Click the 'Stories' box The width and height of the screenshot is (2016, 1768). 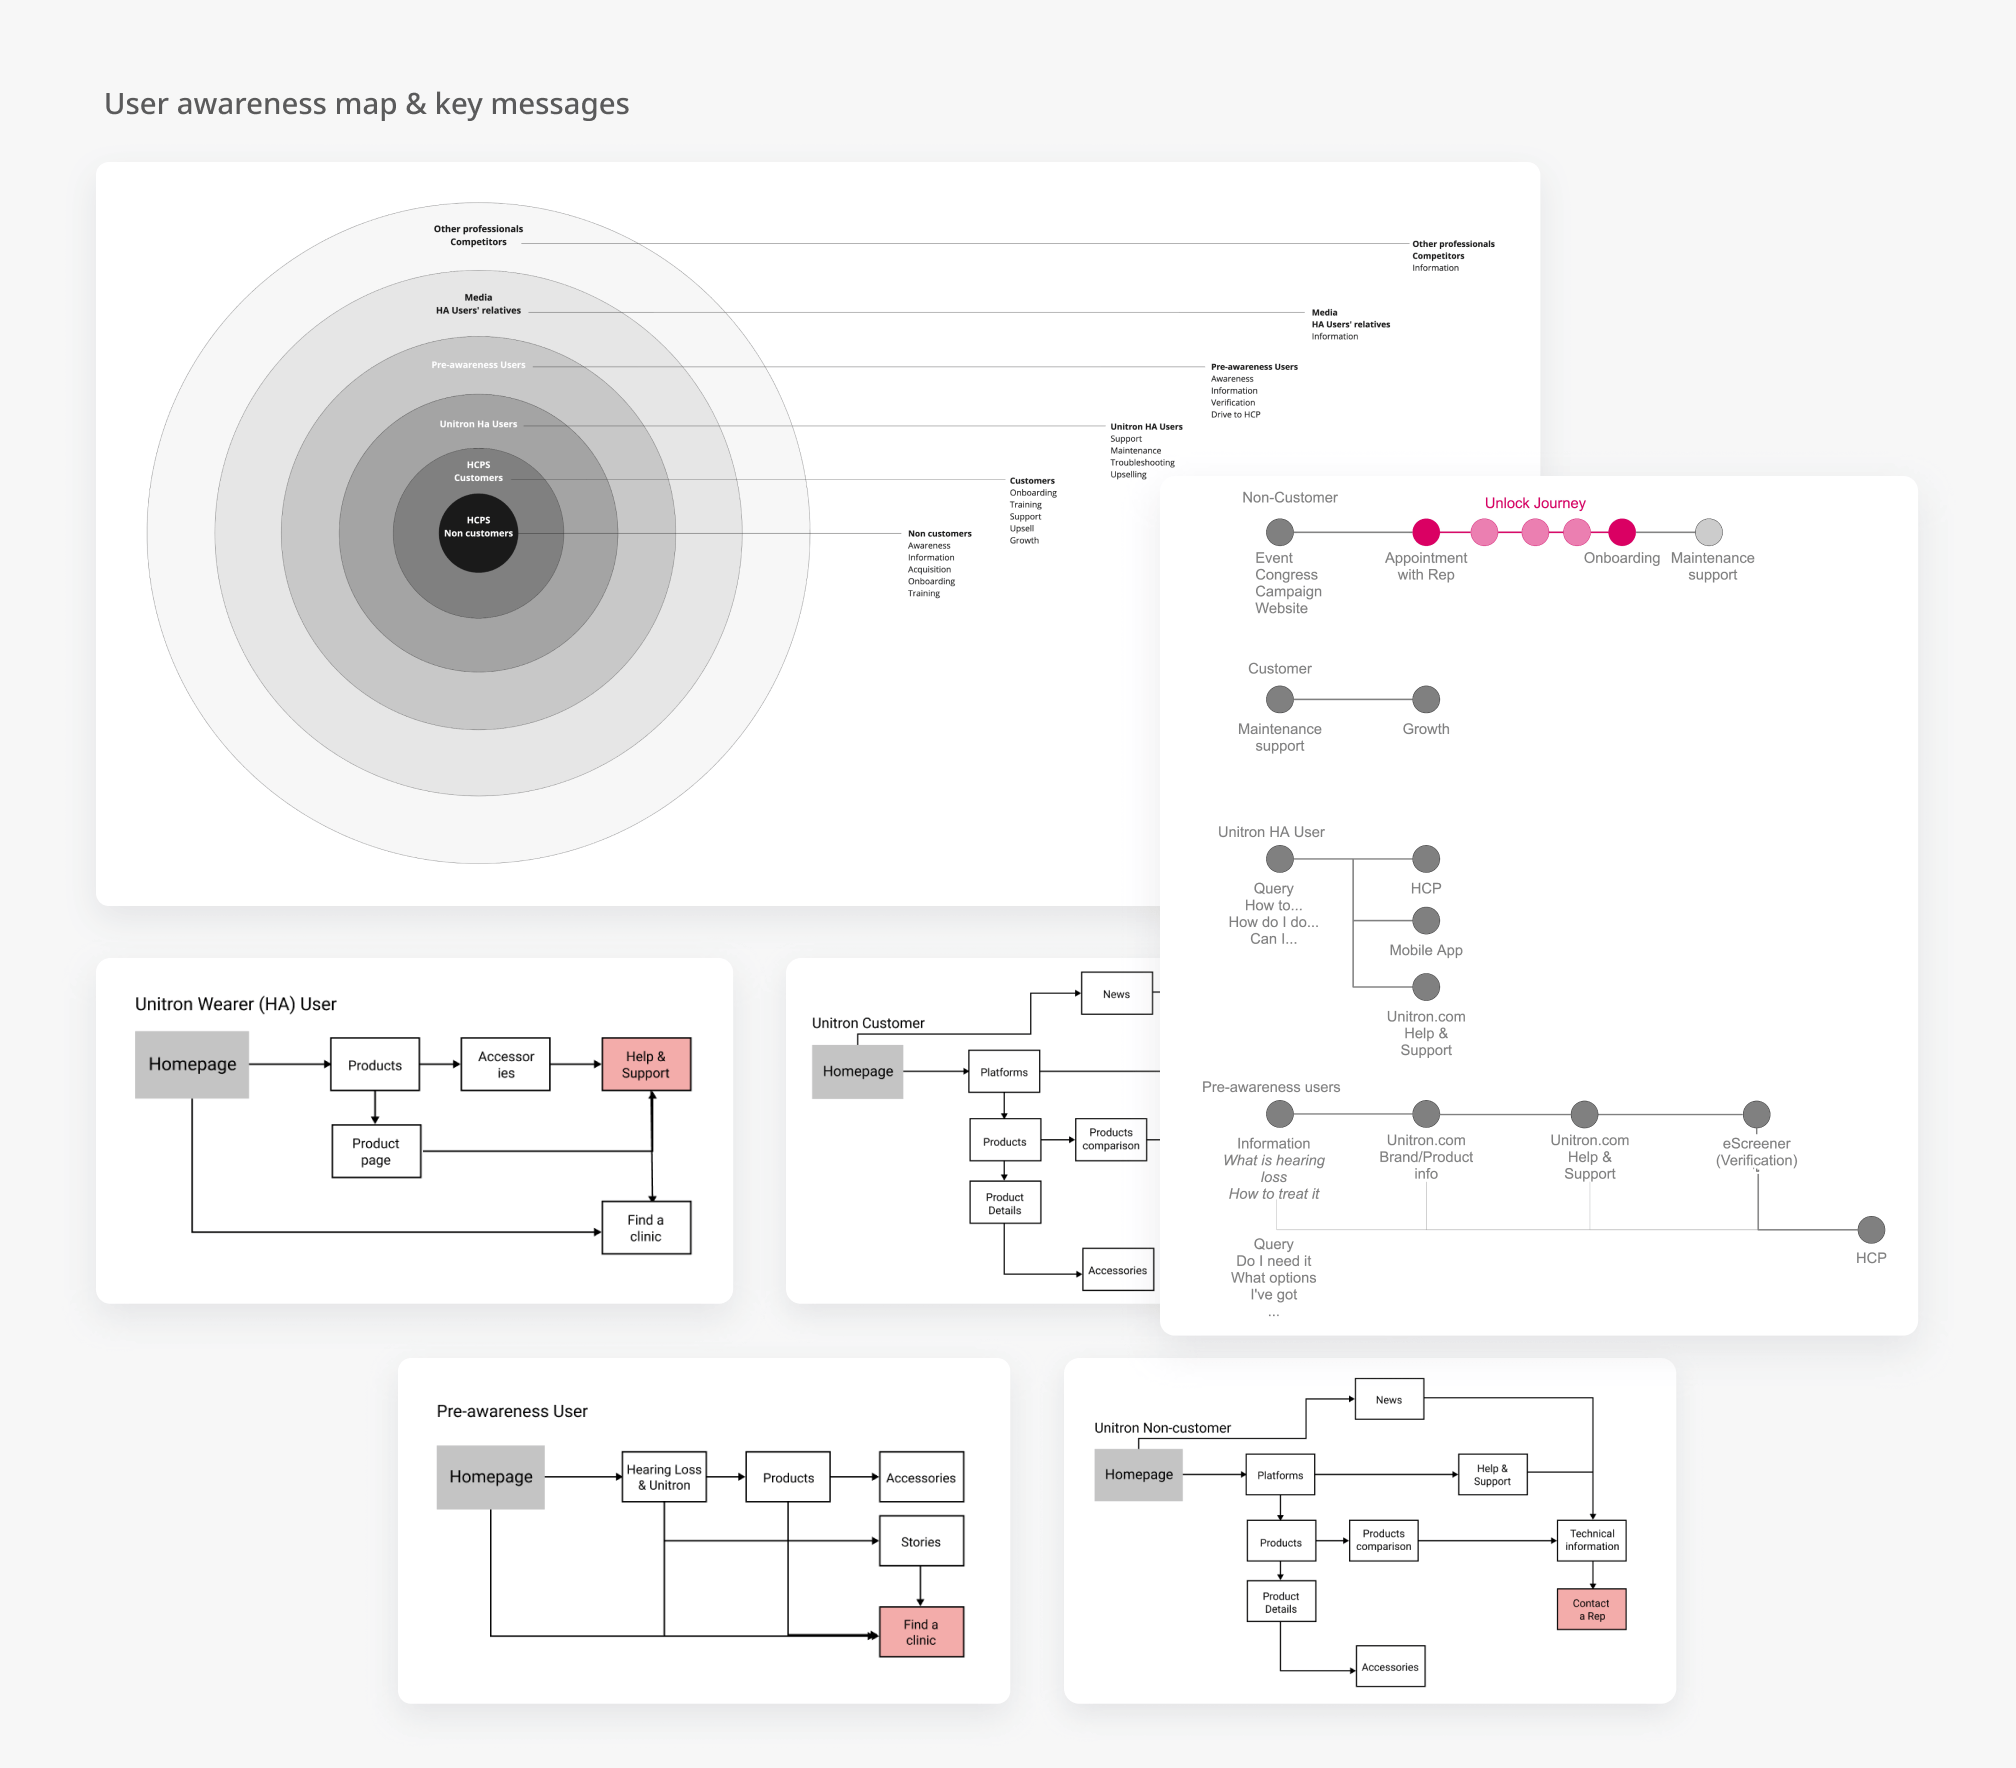[921, 1541]
